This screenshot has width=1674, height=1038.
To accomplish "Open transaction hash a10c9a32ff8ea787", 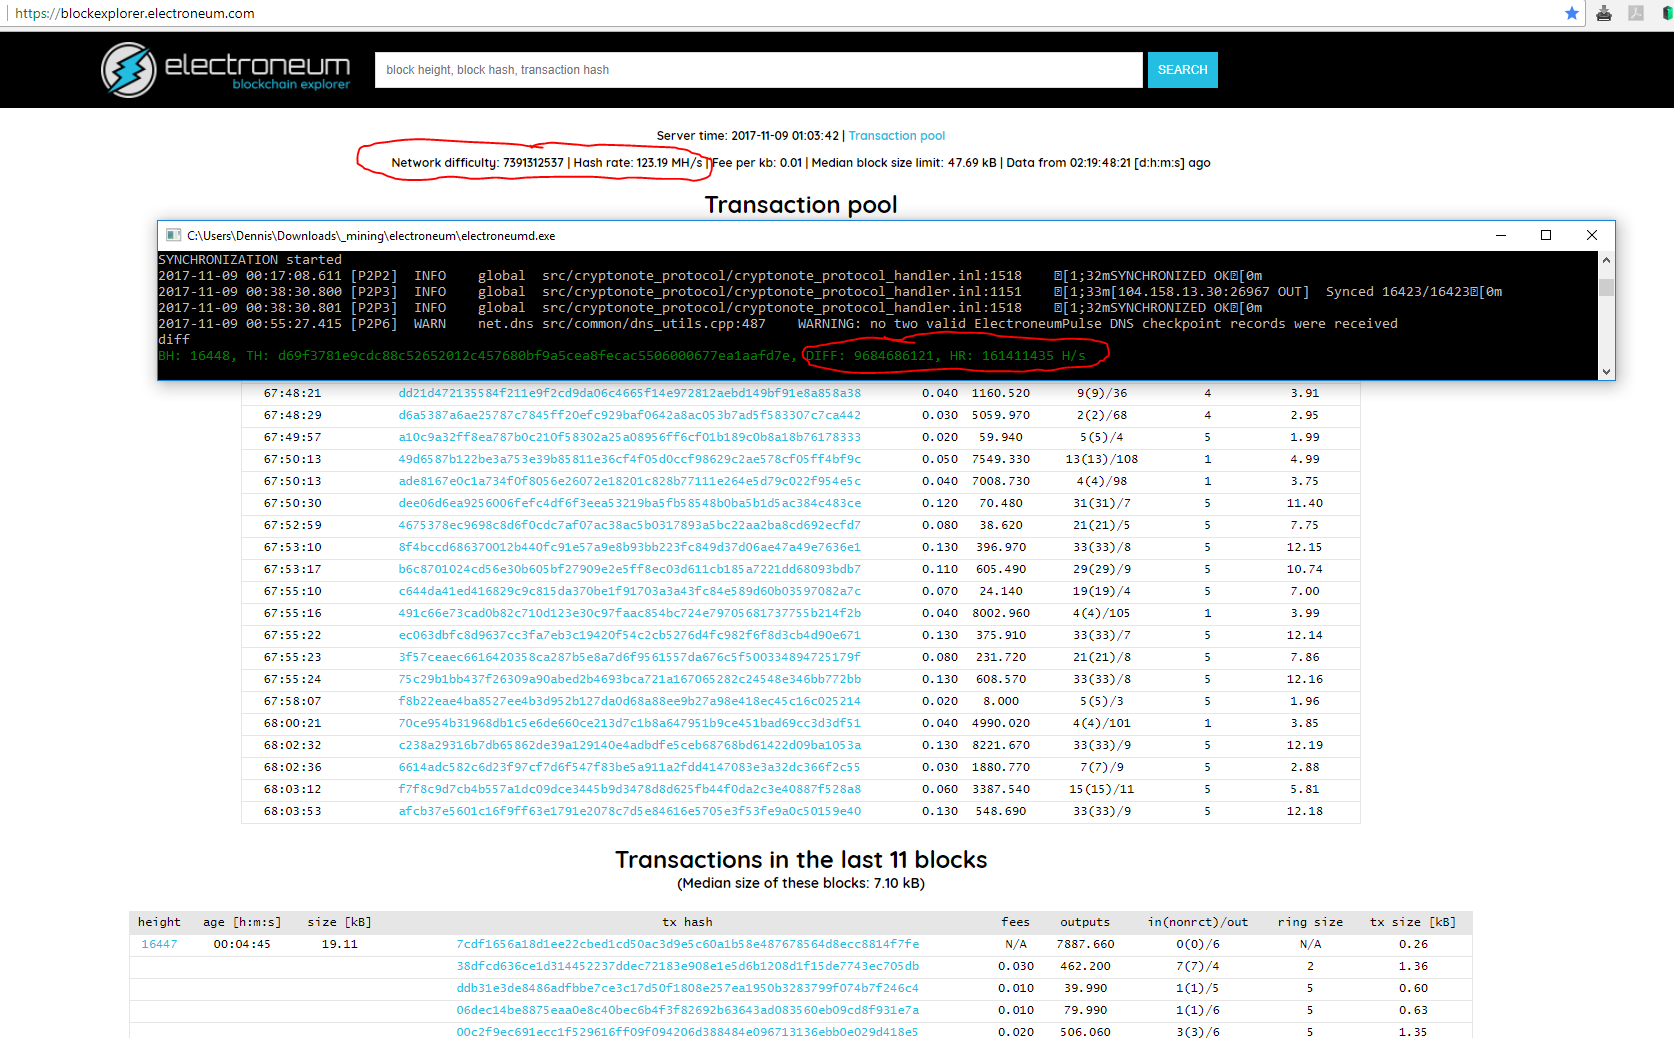I will [x=630, y=437].
